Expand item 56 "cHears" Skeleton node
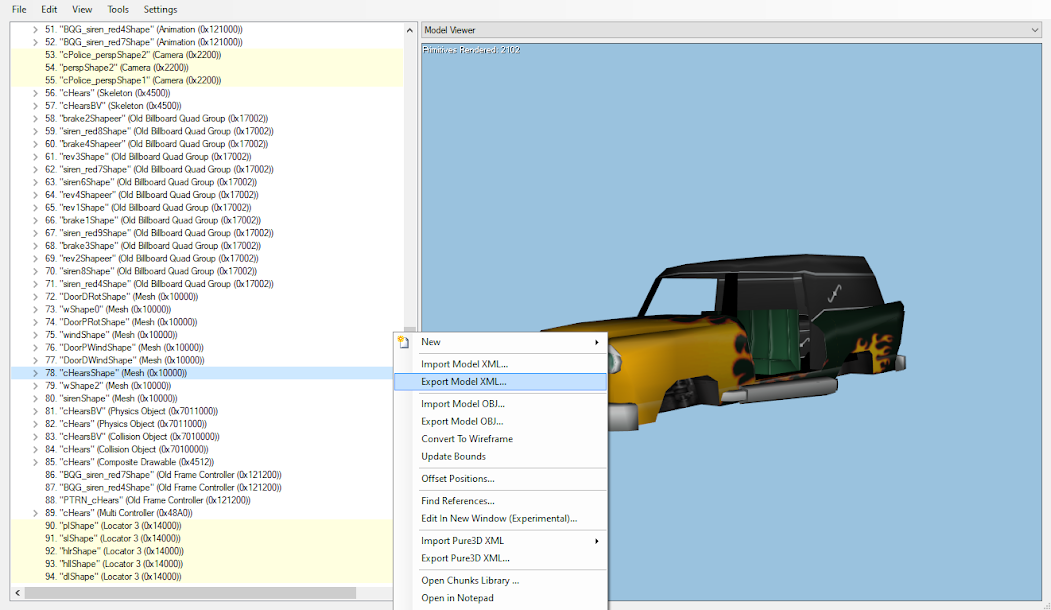Screen dimensions: 1051x610 point(35,93)
